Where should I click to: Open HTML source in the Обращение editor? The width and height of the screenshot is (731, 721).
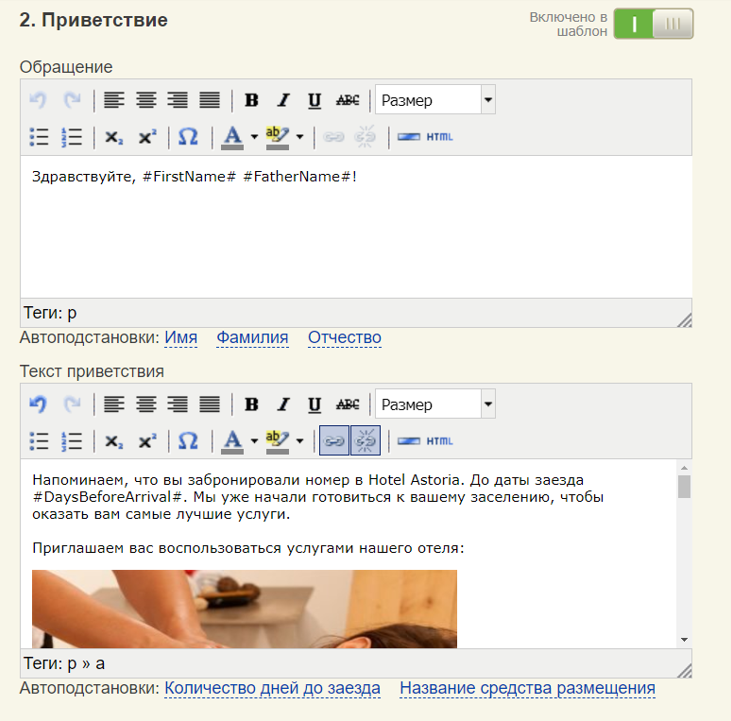click(440, 137)
